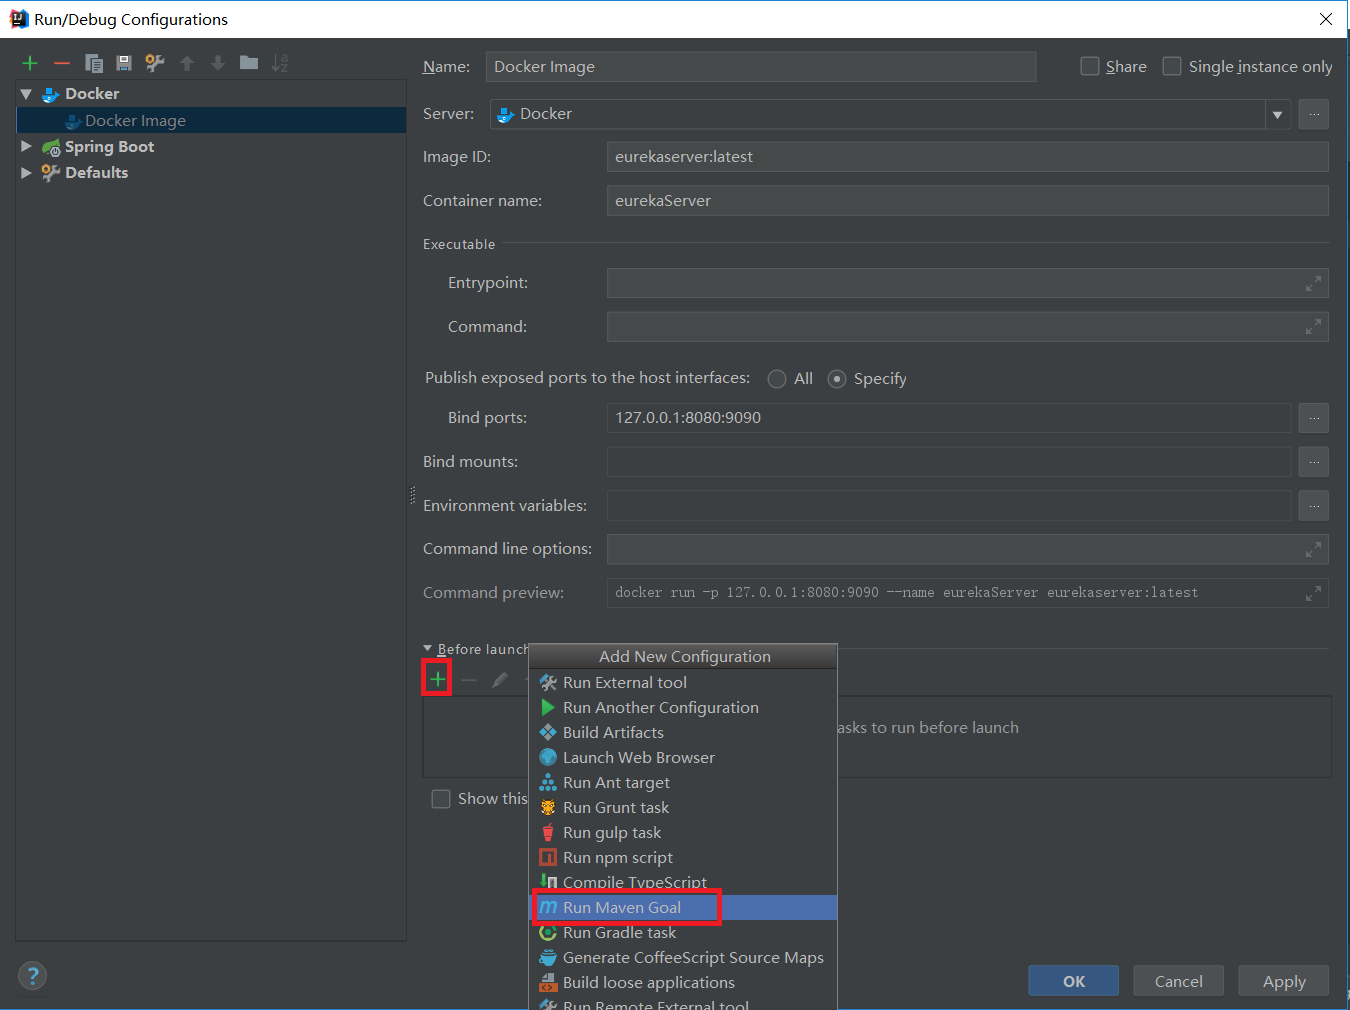Choose Run External tool menu entry
Image resolution: width=1350 pixels, height=1010 pixels.
pyautogui.click(x=683, y=682)
